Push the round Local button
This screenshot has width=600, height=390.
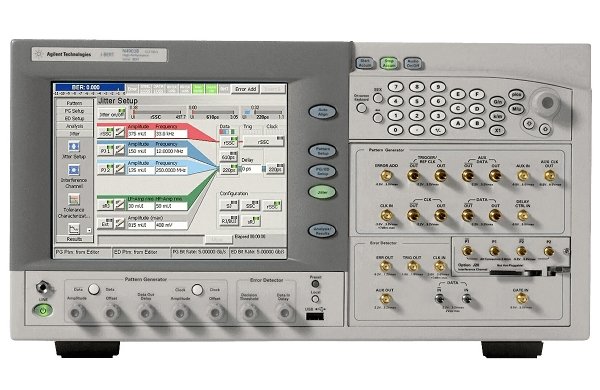[x=315, y=299]
